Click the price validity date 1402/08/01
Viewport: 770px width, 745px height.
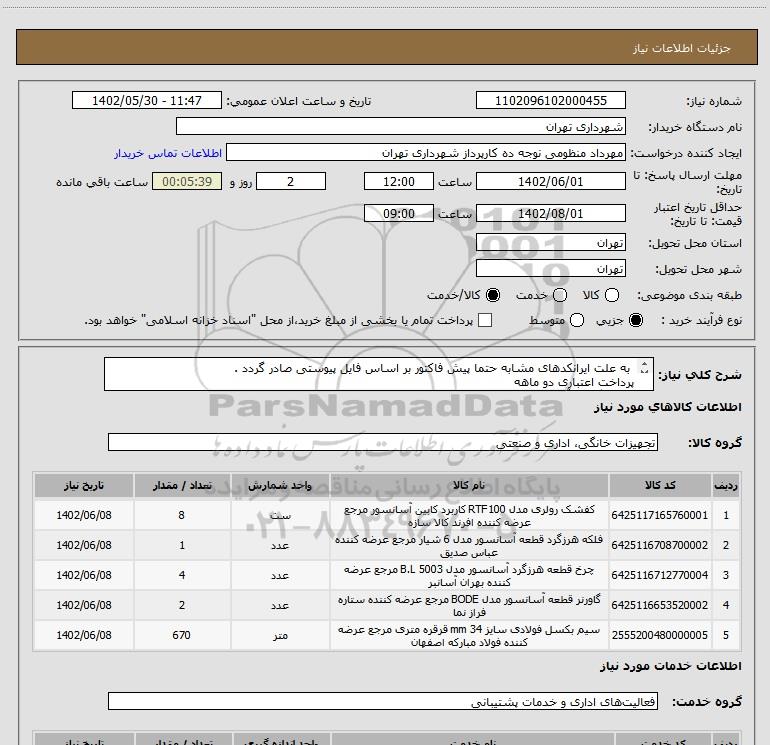pos(550,214)
